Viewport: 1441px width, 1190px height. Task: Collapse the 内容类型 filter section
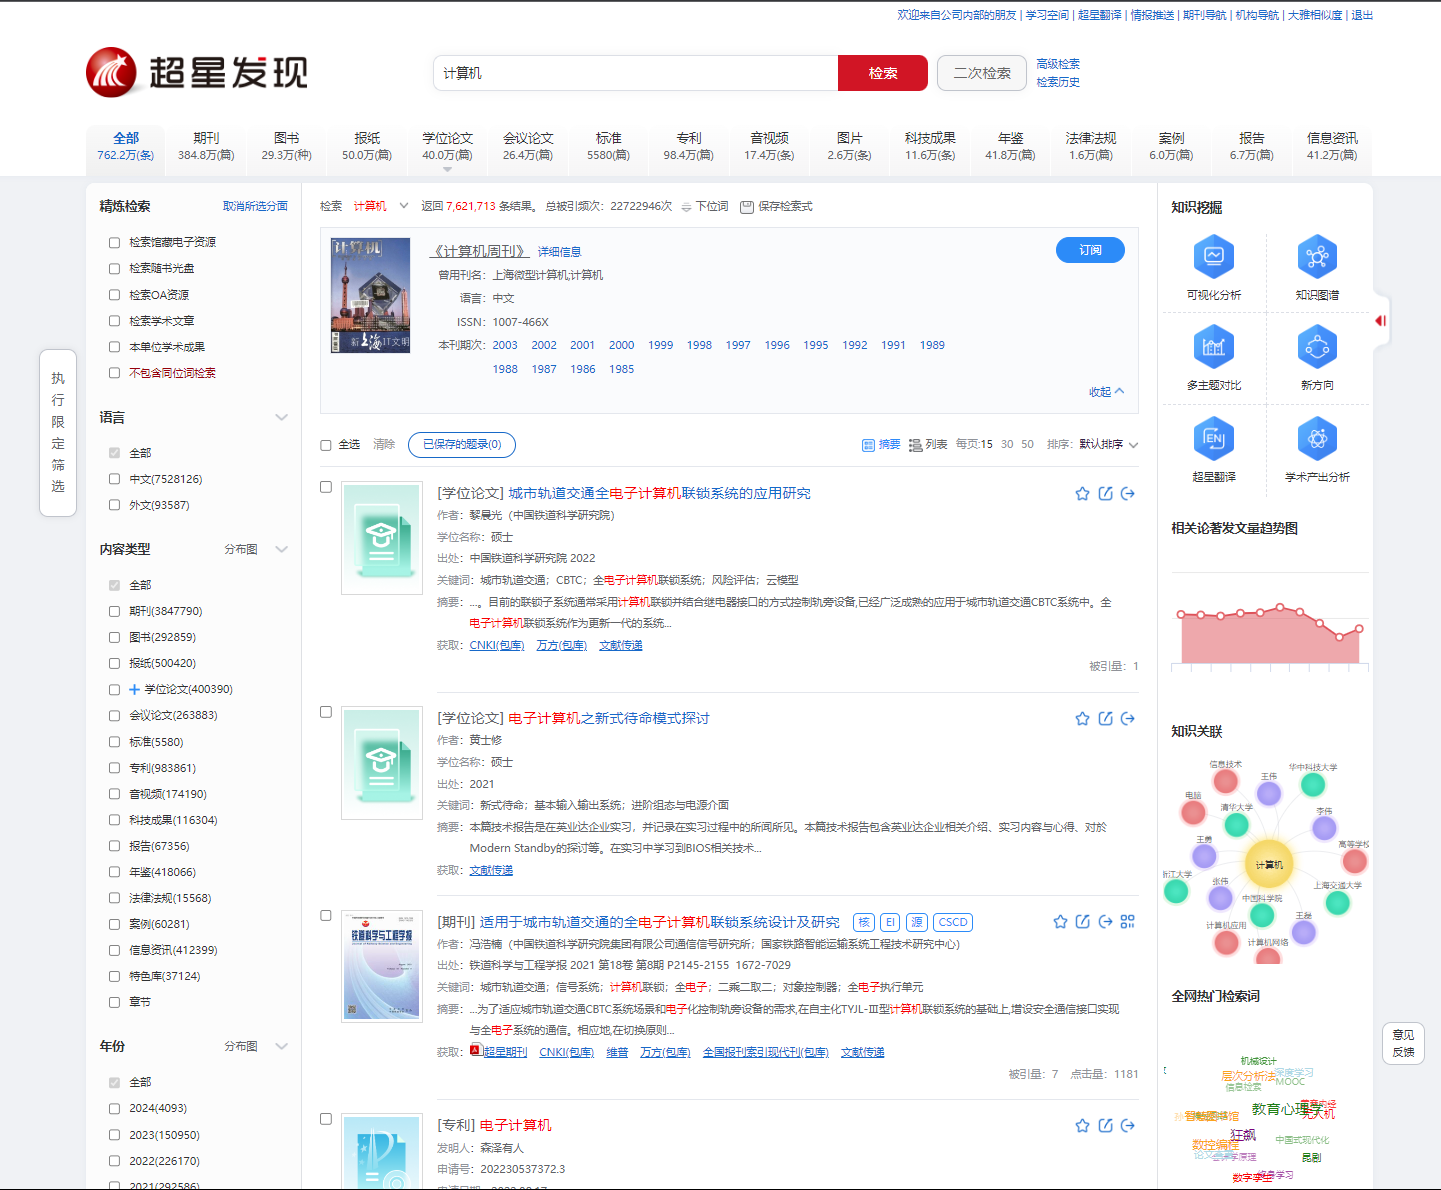pos(281,549)
